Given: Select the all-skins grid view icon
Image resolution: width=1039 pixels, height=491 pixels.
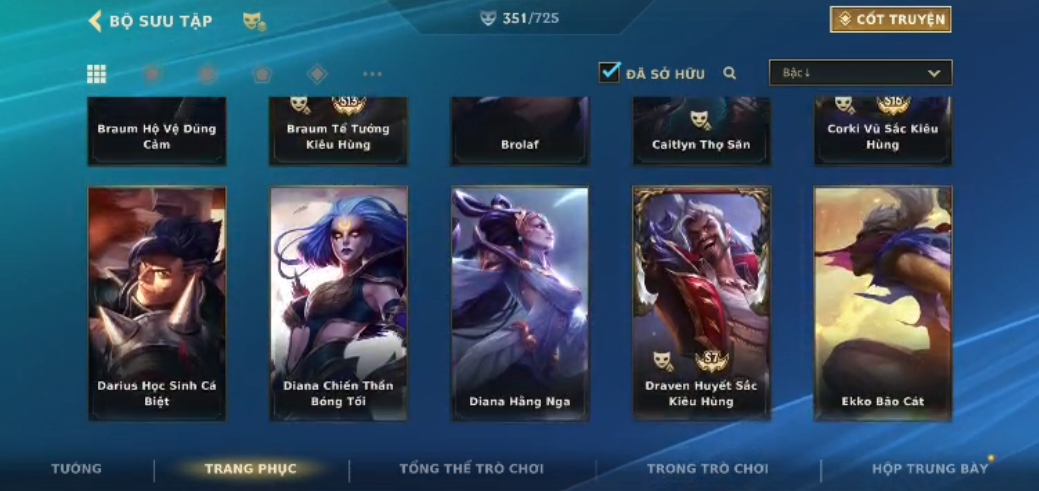Looking at the screenshot, I should pos(96,74).
